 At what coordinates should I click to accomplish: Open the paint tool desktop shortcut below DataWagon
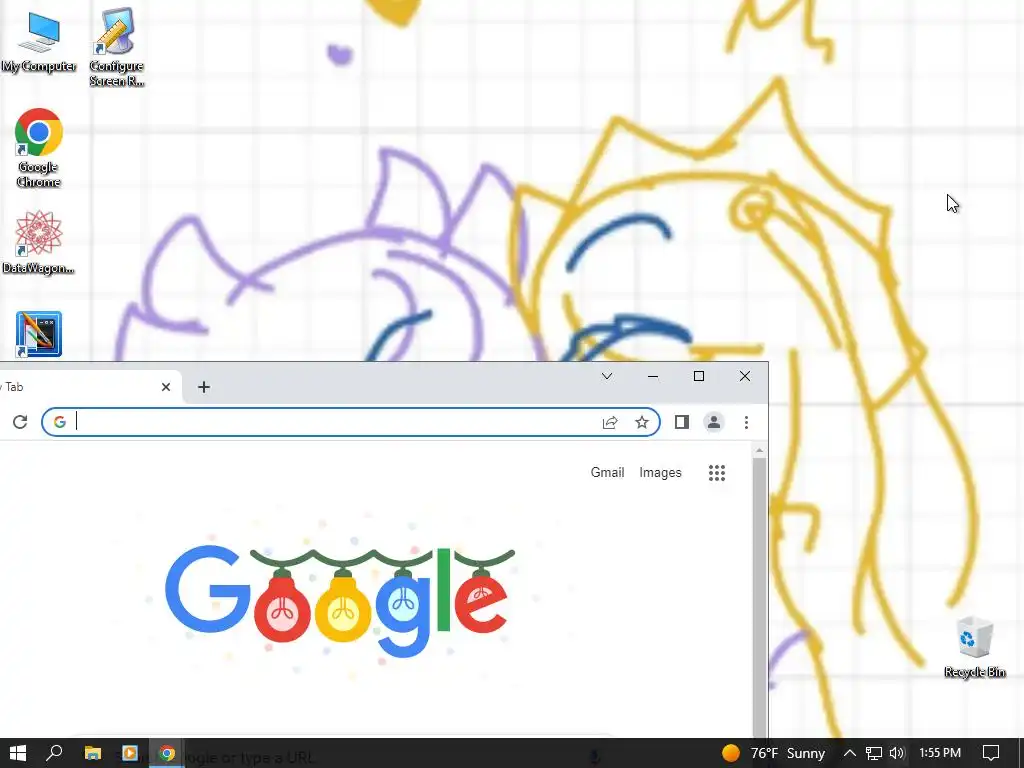click(x=39, y=334)
